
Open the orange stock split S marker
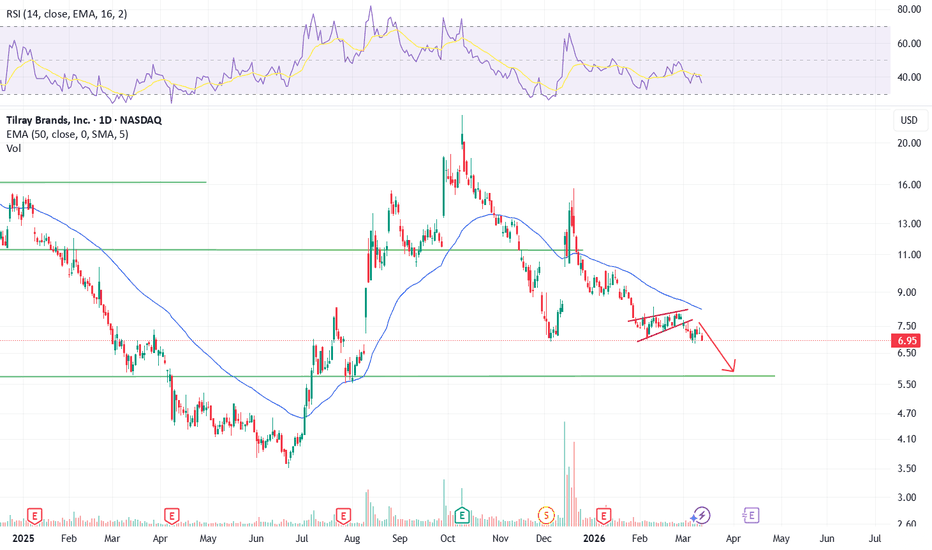(546, 515)
